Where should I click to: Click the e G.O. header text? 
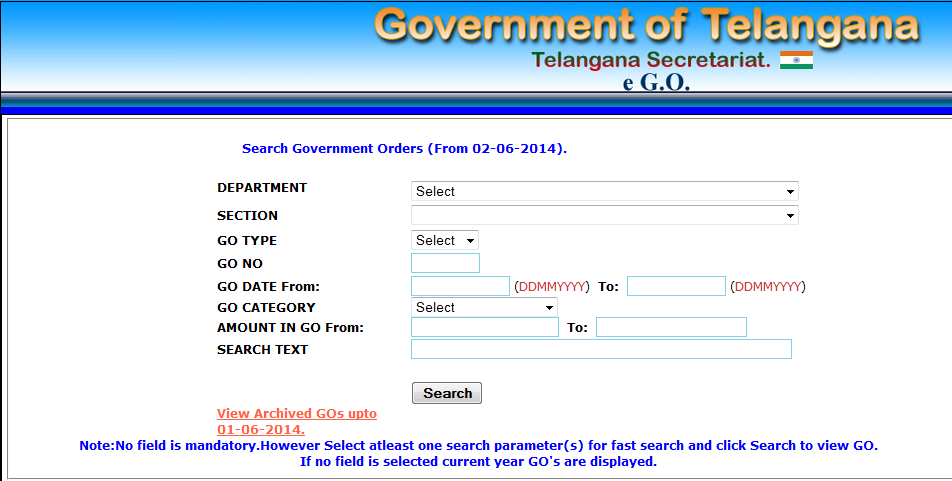coord(656,83)
